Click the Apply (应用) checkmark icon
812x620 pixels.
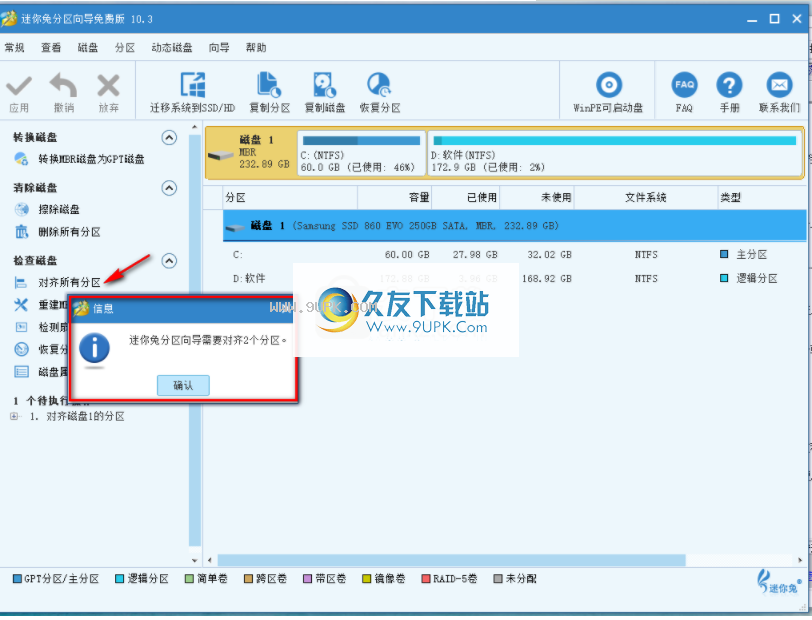(x=19, y=86)
